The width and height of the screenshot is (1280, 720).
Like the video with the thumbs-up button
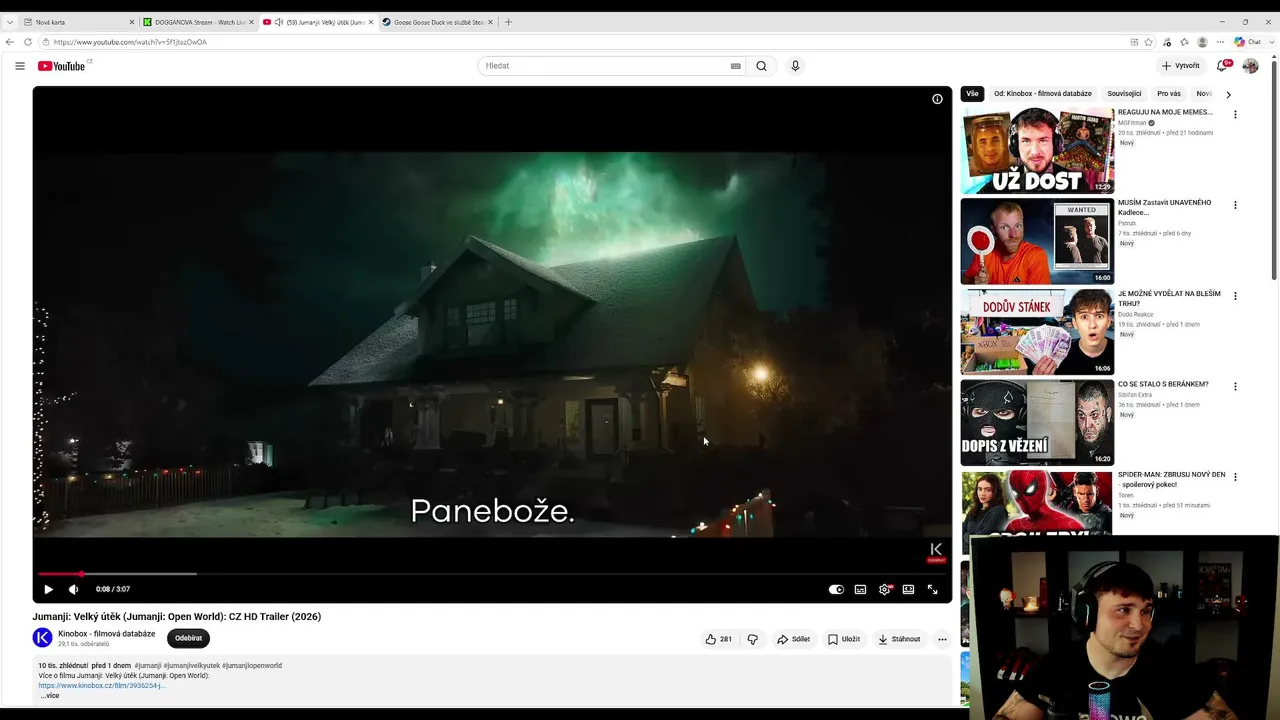(x=718, y=639)
